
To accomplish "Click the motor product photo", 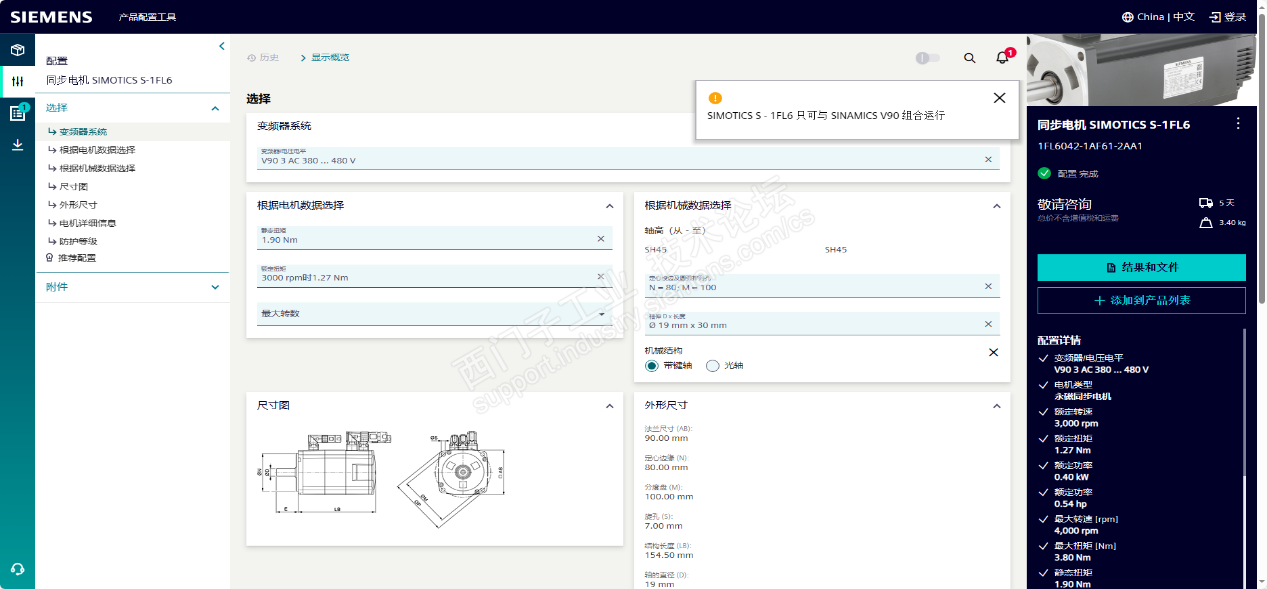I will 1141,70.
